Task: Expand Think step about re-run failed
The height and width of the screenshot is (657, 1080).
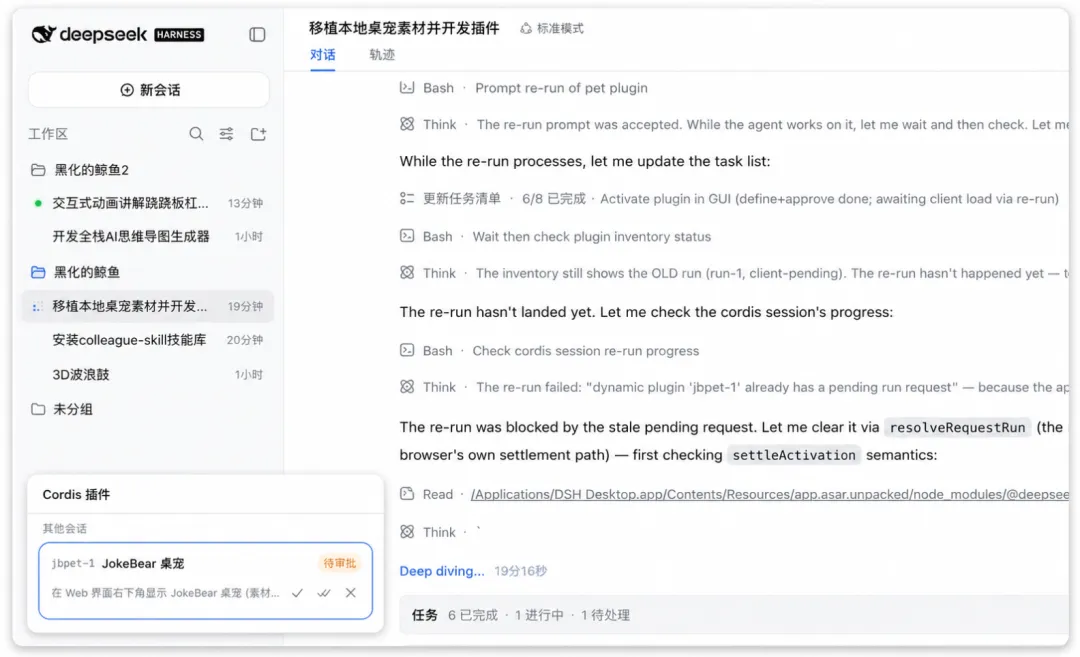Action: coord(734,388)
